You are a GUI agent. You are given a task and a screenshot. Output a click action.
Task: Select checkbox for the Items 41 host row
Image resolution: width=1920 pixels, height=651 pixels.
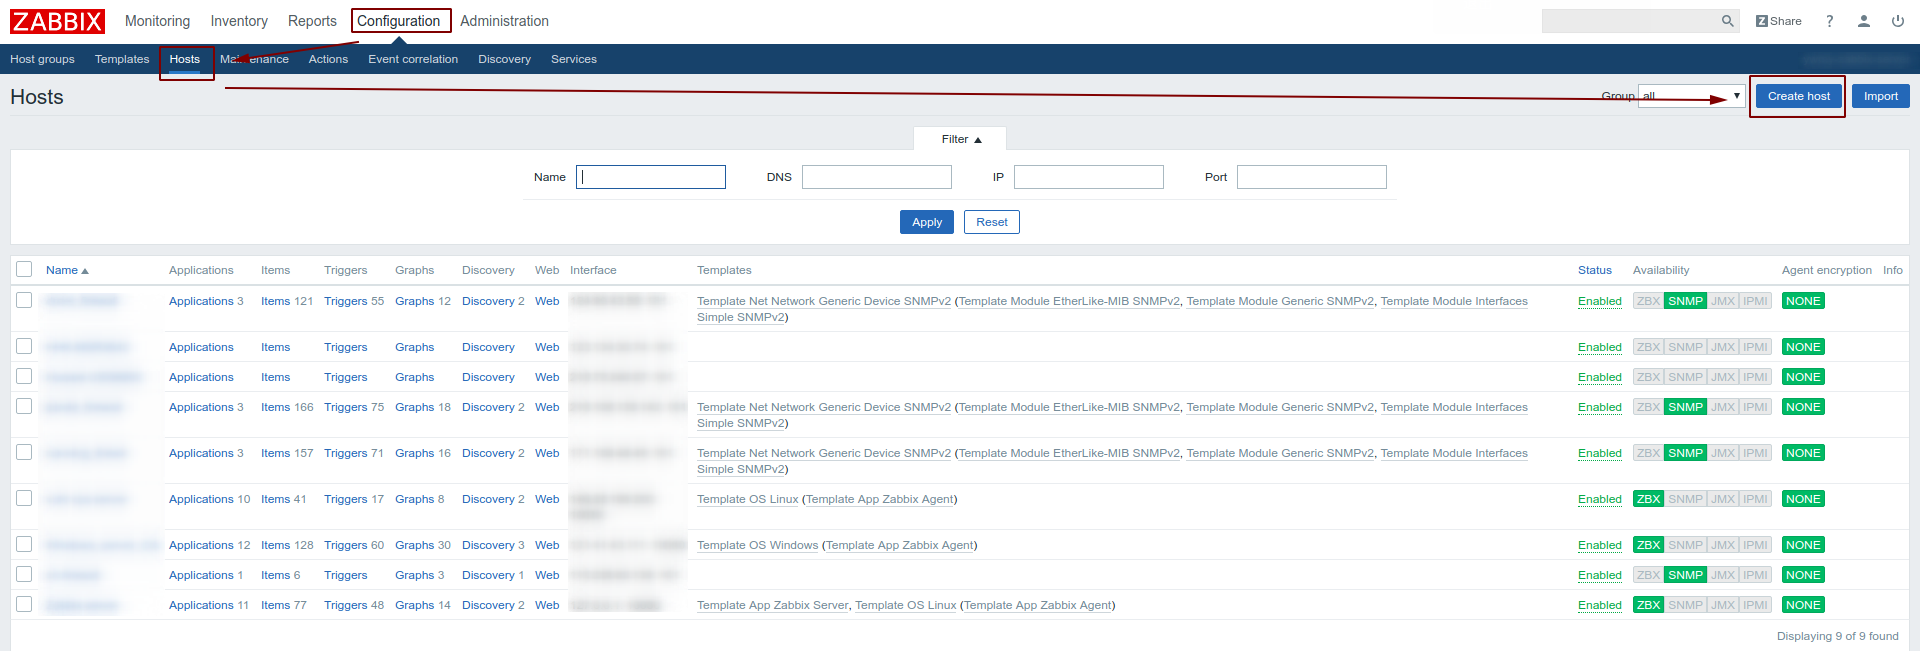(x=24, y=498)
